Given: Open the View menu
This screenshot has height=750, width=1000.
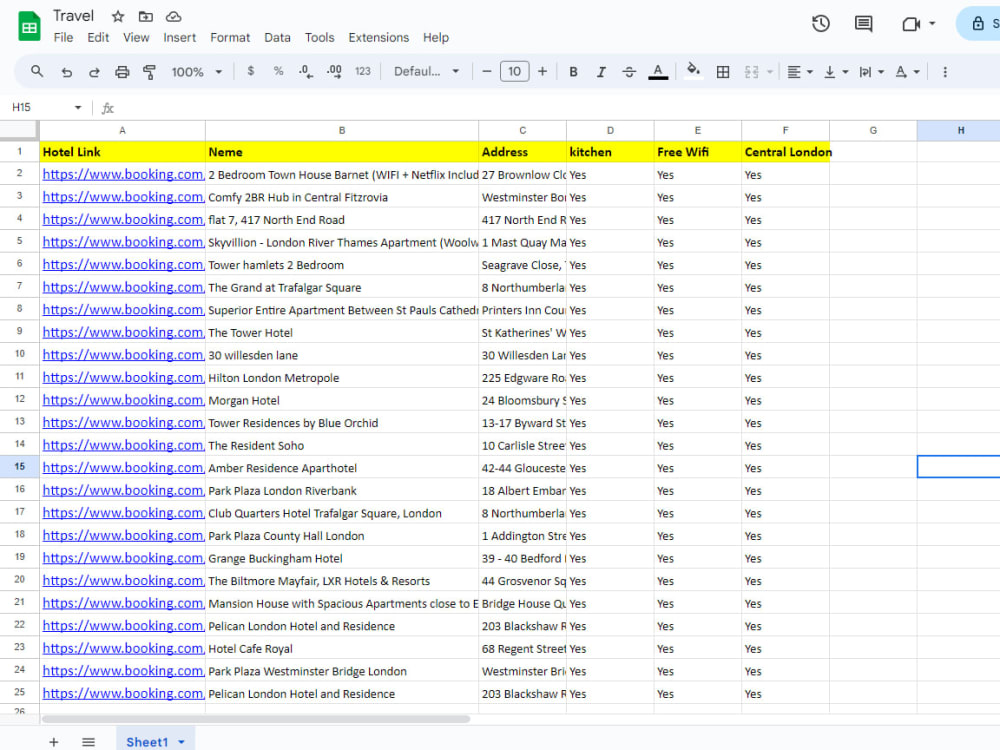Looking at the screenshot, I should coord(136,38).
